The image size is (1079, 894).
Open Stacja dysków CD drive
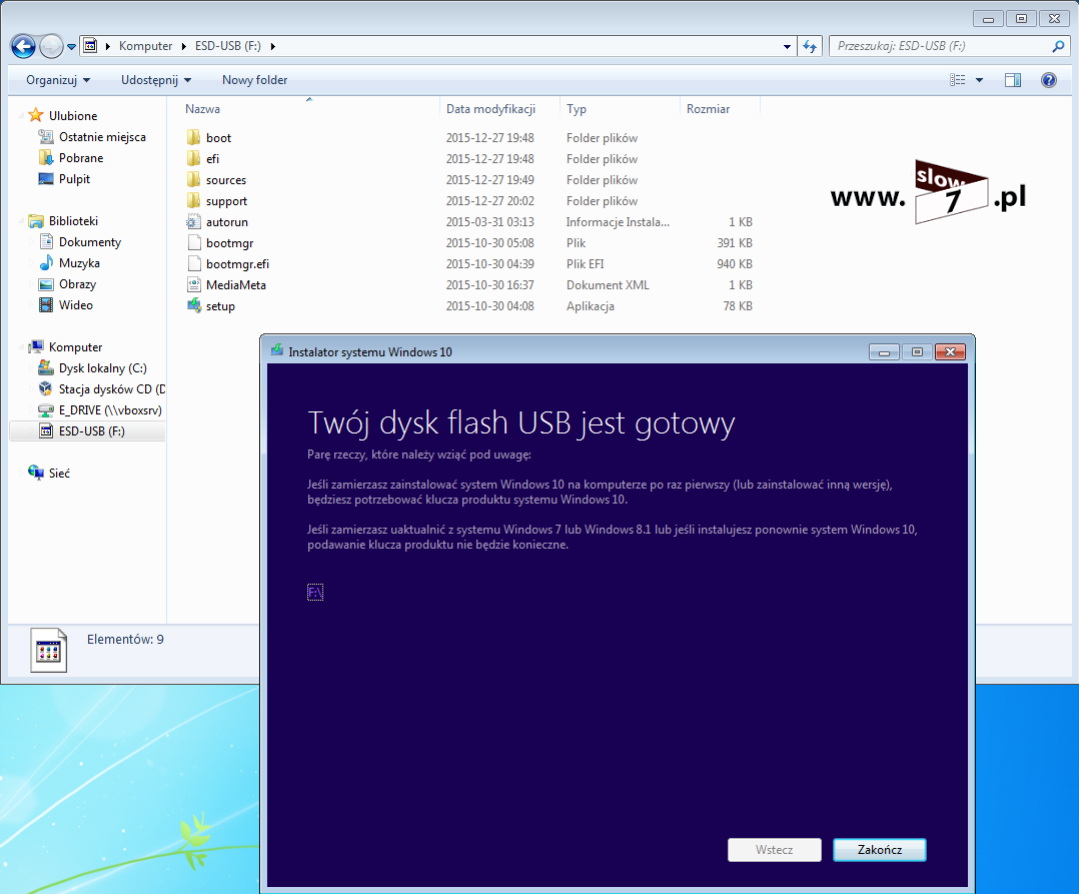click(x=111, y=389)
